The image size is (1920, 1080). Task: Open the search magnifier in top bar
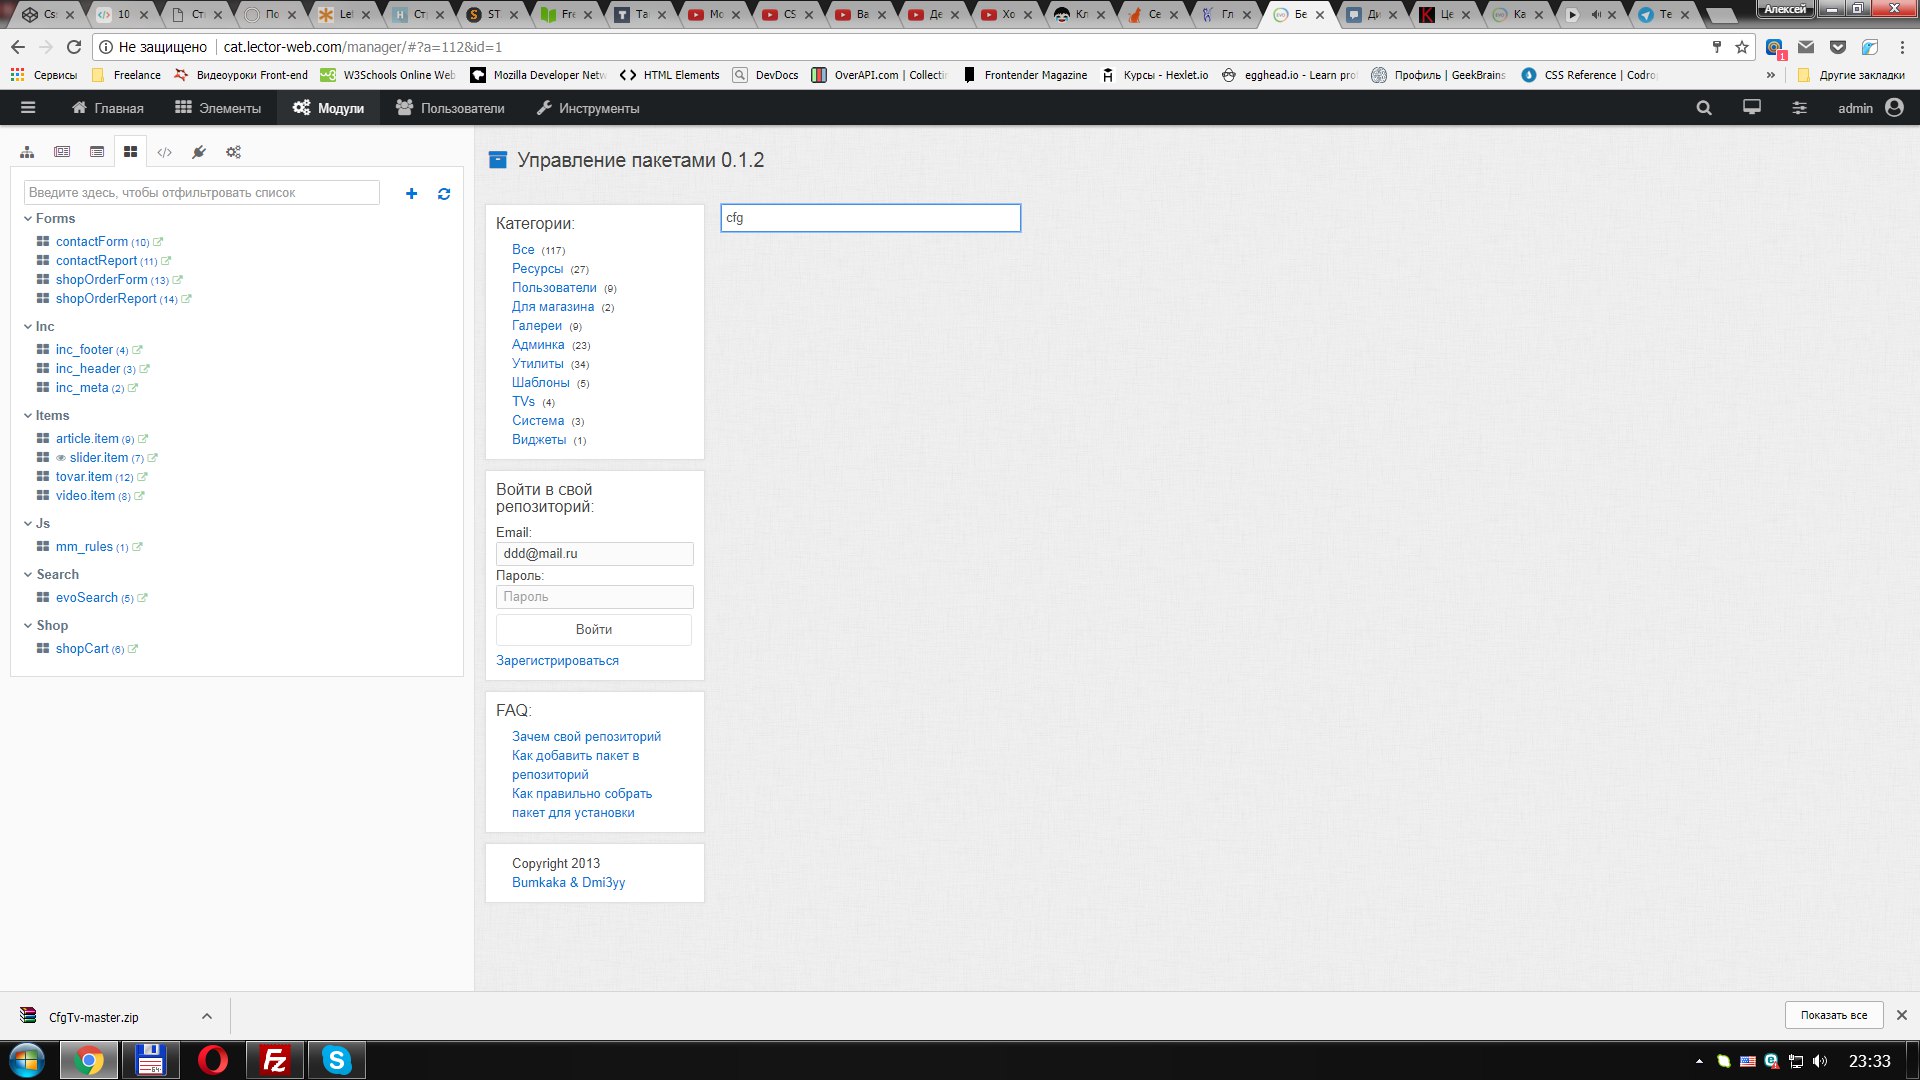coord(1704,108)
